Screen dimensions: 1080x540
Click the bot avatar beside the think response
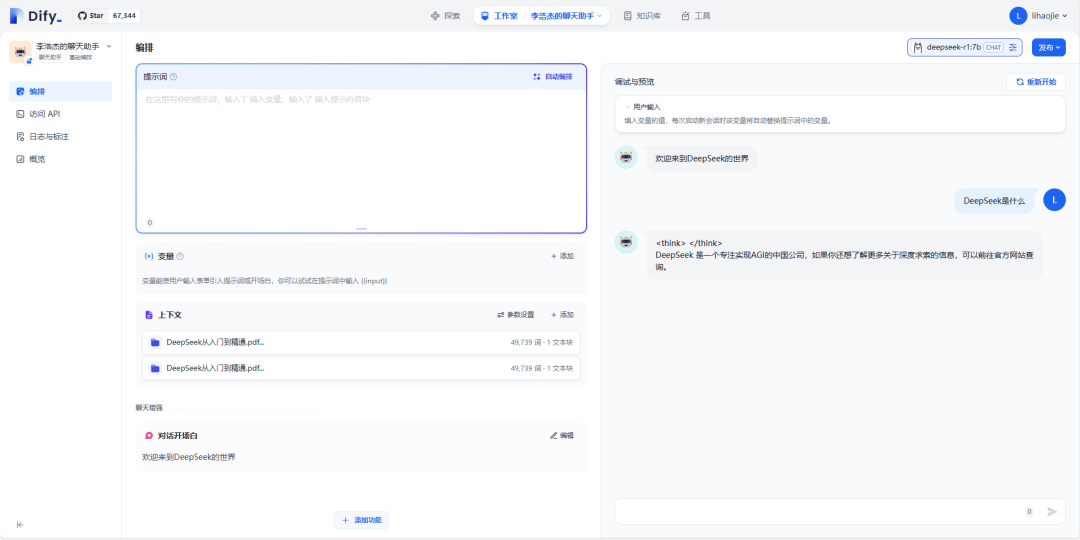[625, 242]
